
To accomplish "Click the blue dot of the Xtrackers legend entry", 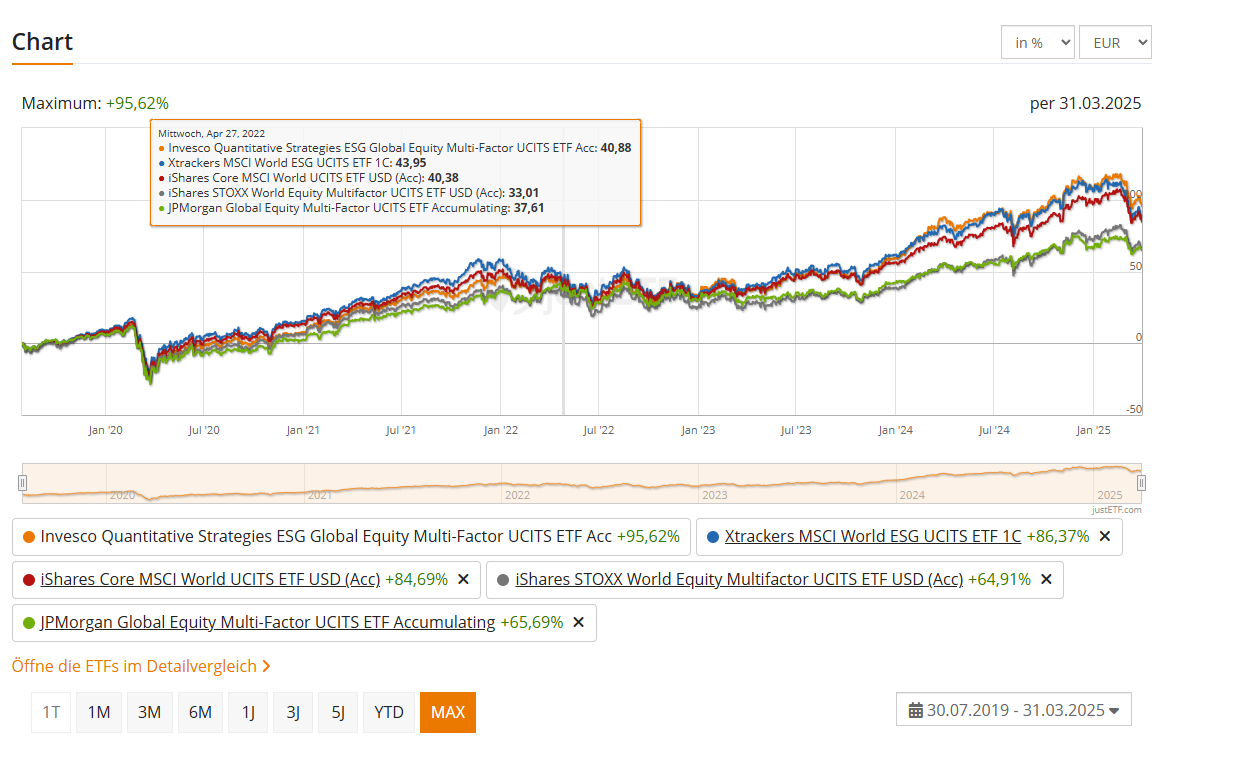I will 713,537.
